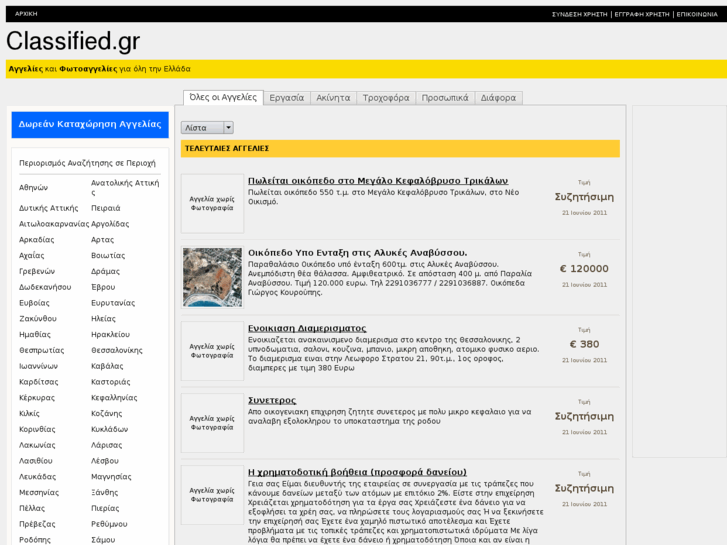Open ΕΓΓΡΑΦΗ ΧΡΗΣΤΗ registration link
The image size is (727, 545).
pos(642,14)
